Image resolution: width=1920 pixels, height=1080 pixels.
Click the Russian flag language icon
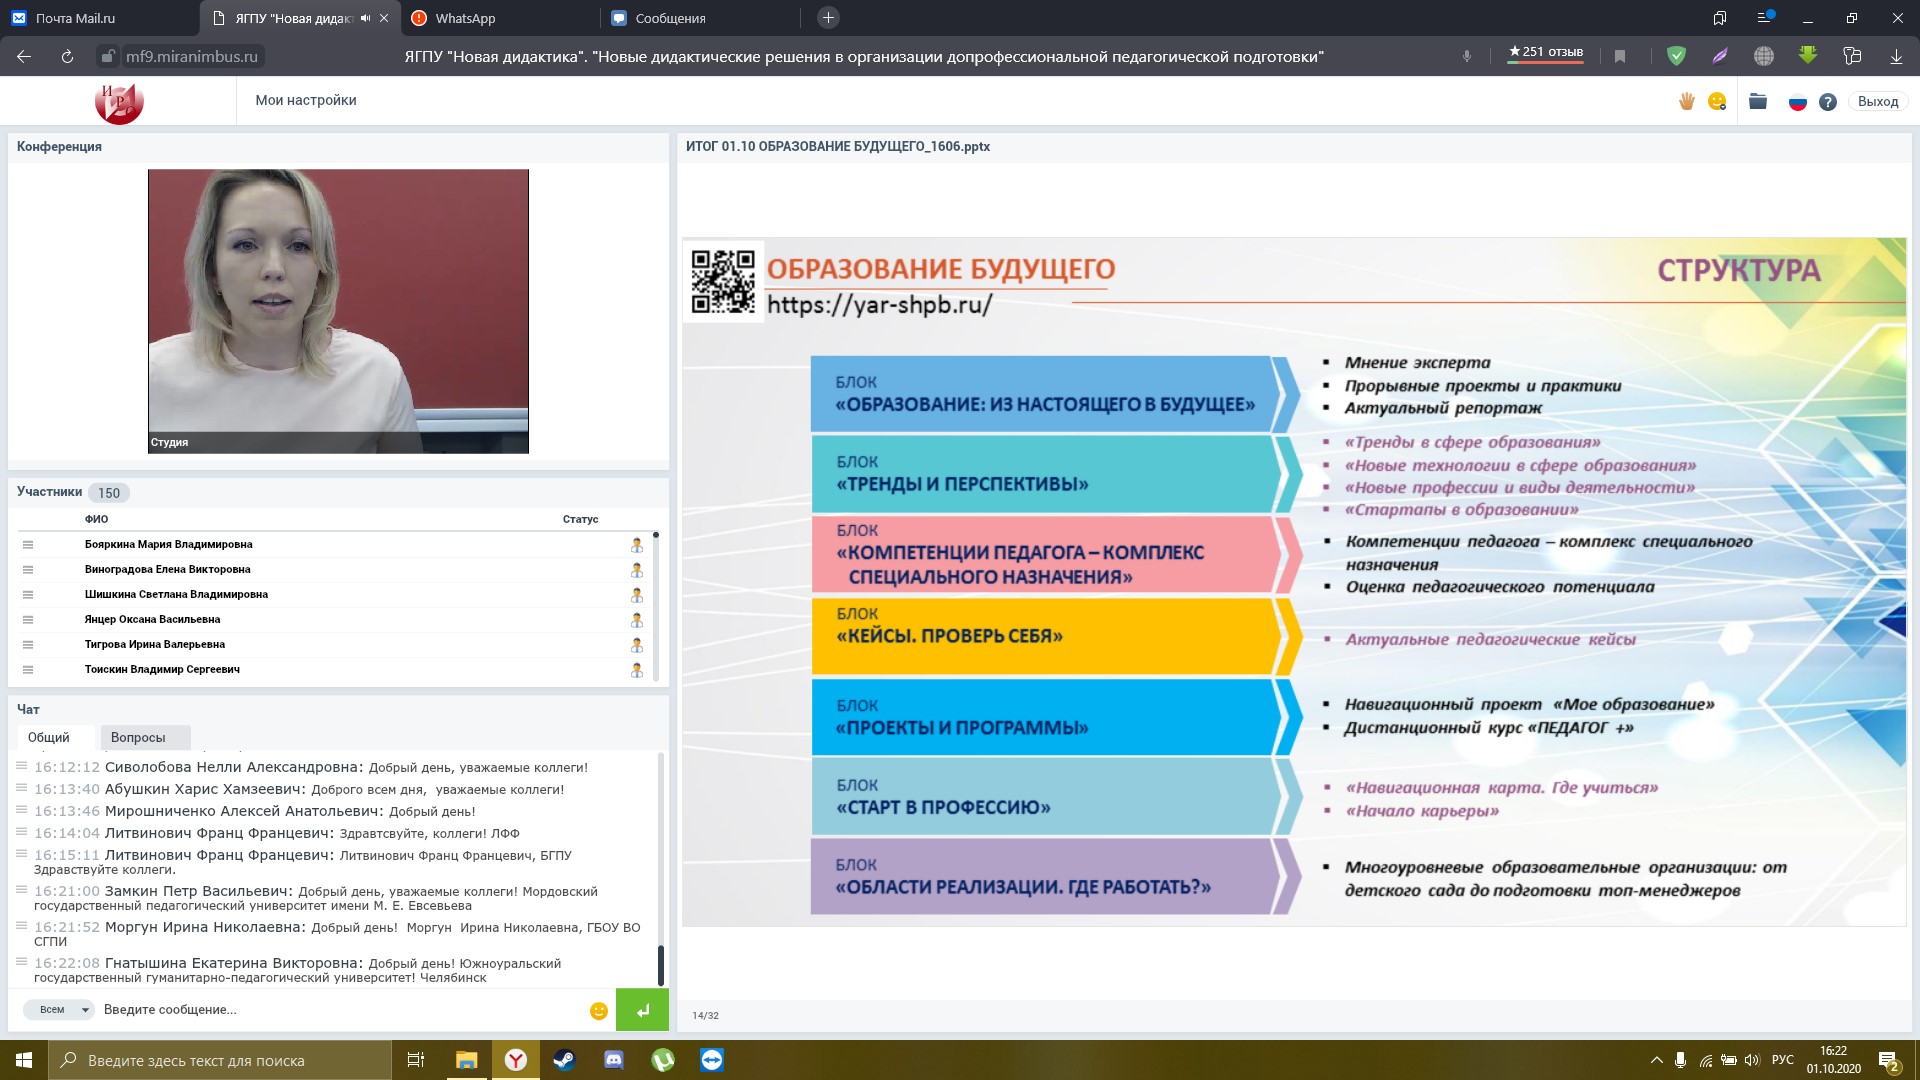[1797, 102]
